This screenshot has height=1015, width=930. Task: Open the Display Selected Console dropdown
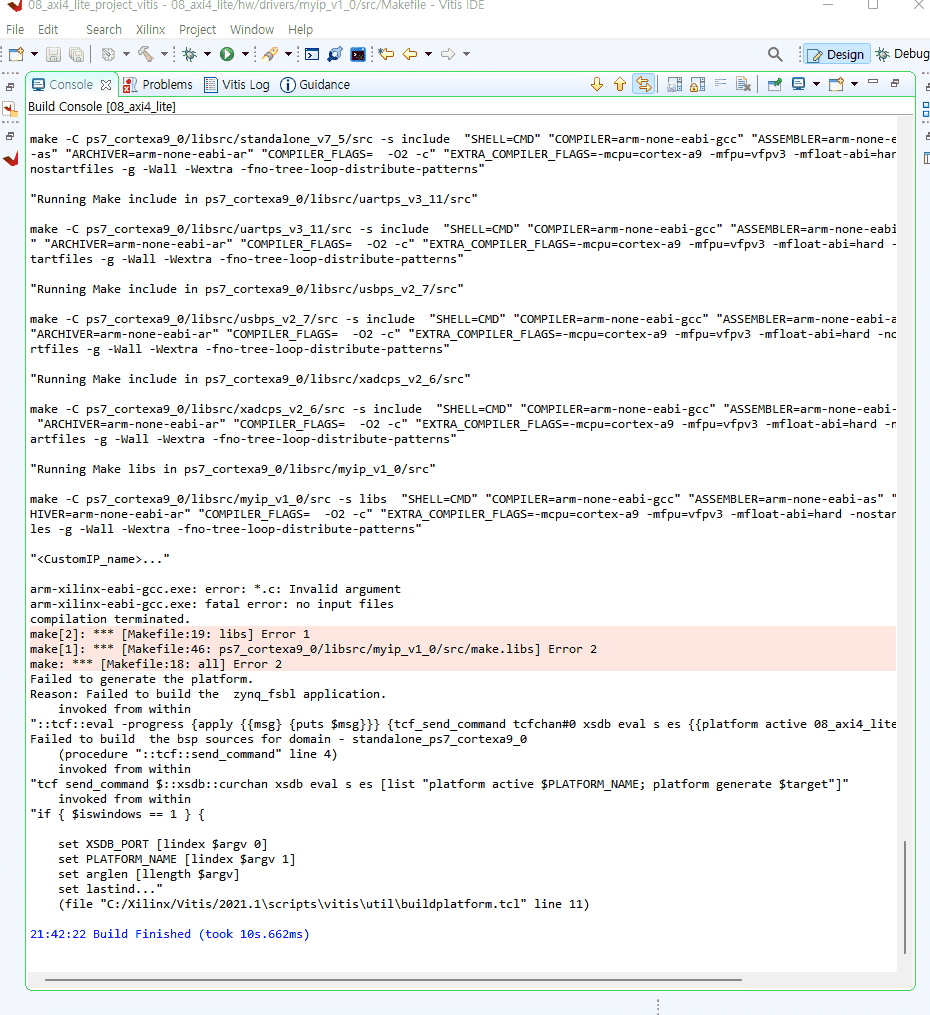point(816,84)
